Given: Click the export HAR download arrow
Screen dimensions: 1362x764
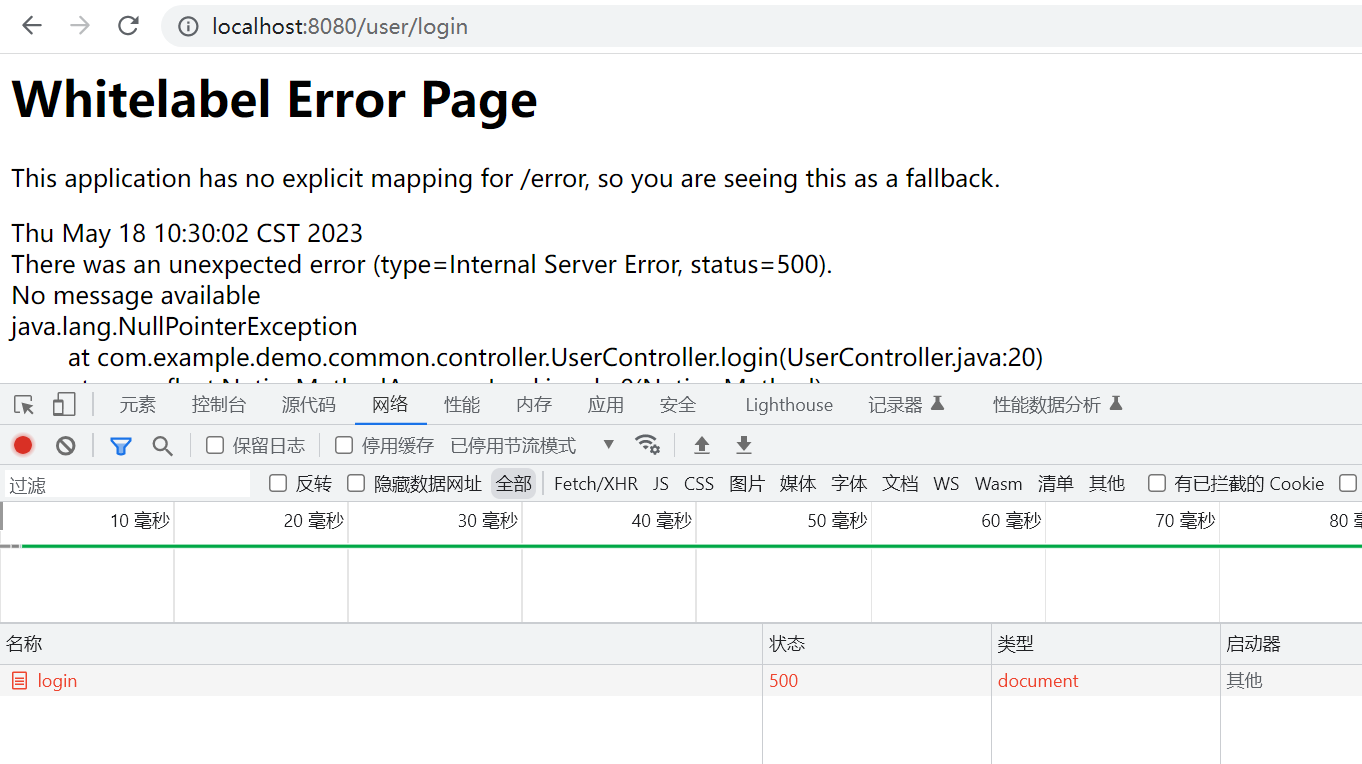Looking at the screenshot, I should [743, 445].
